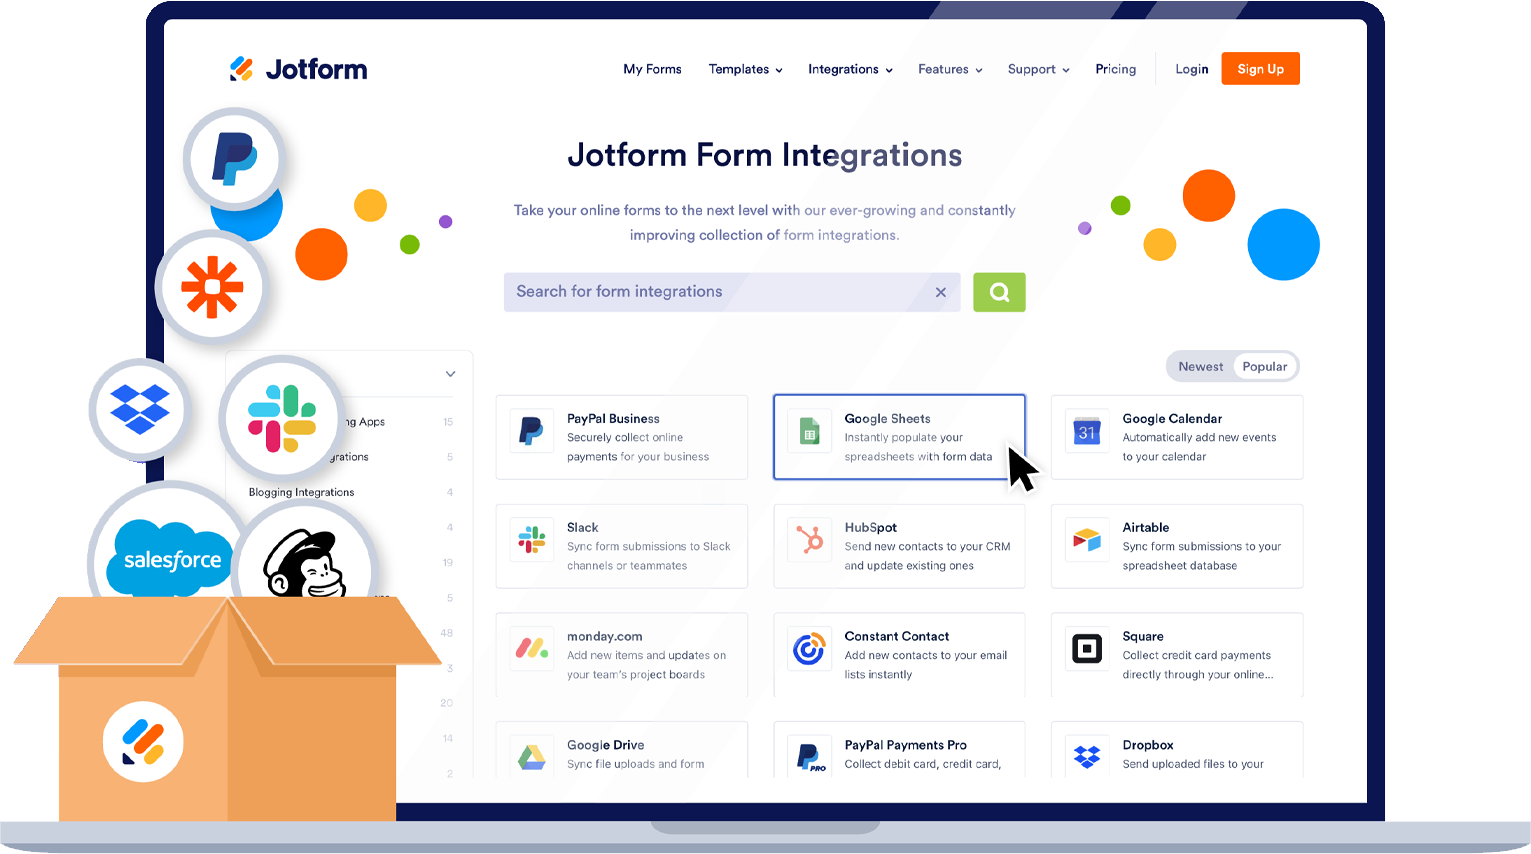The height and width of the screenshot is (854, 1531).
Task: Click the Slack card icon
Action: tap(532, 540)
